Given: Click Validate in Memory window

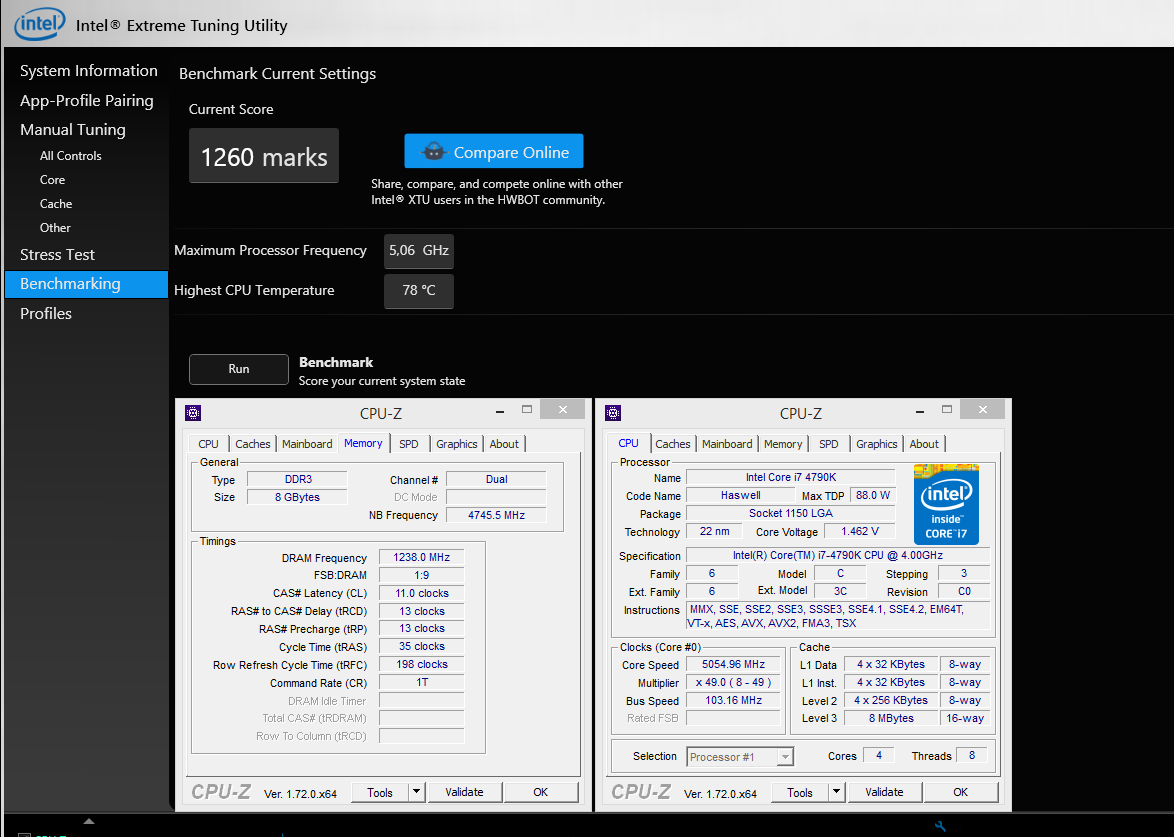Looking at the screenshot, I should tap(464, 792).
